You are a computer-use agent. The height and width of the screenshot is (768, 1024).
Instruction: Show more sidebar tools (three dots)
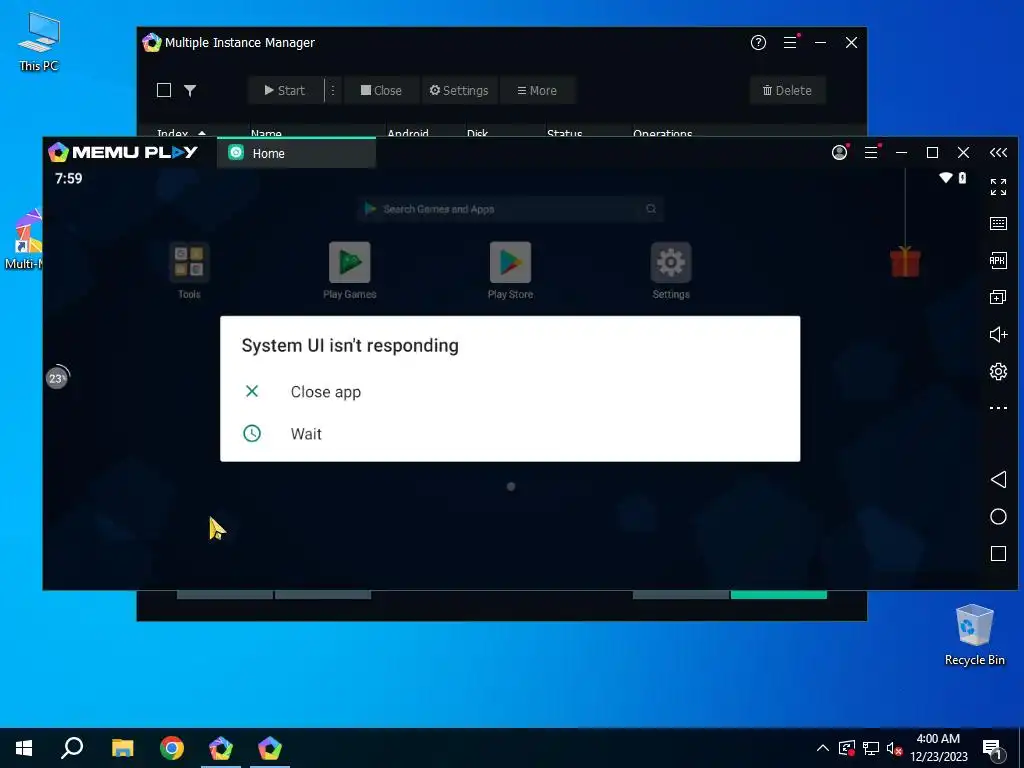[x=998, y=408]
